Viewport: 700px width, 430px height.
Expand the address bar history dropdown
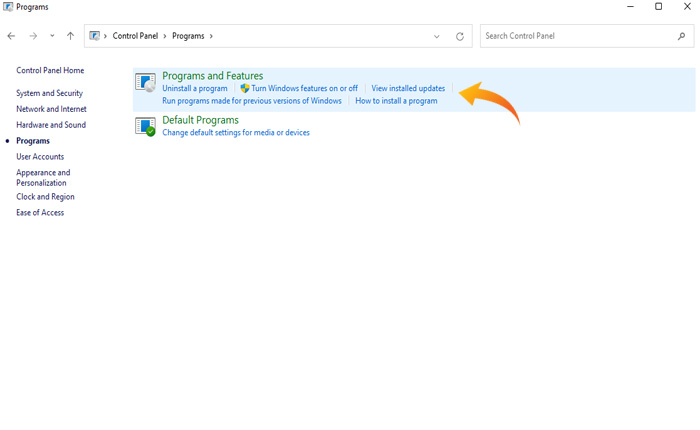tap(437, 36)
